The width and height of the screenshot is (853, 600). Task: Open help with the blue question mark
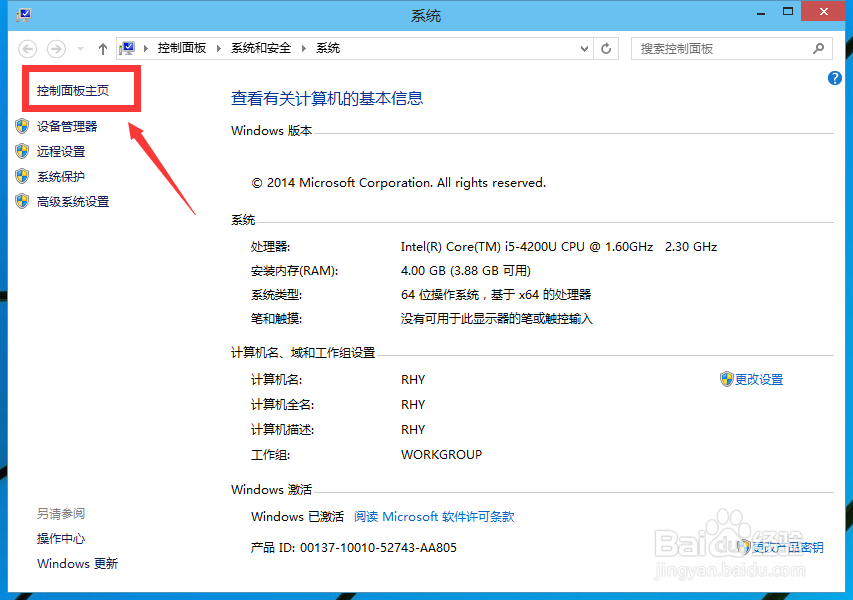click(x=835, y=78)
